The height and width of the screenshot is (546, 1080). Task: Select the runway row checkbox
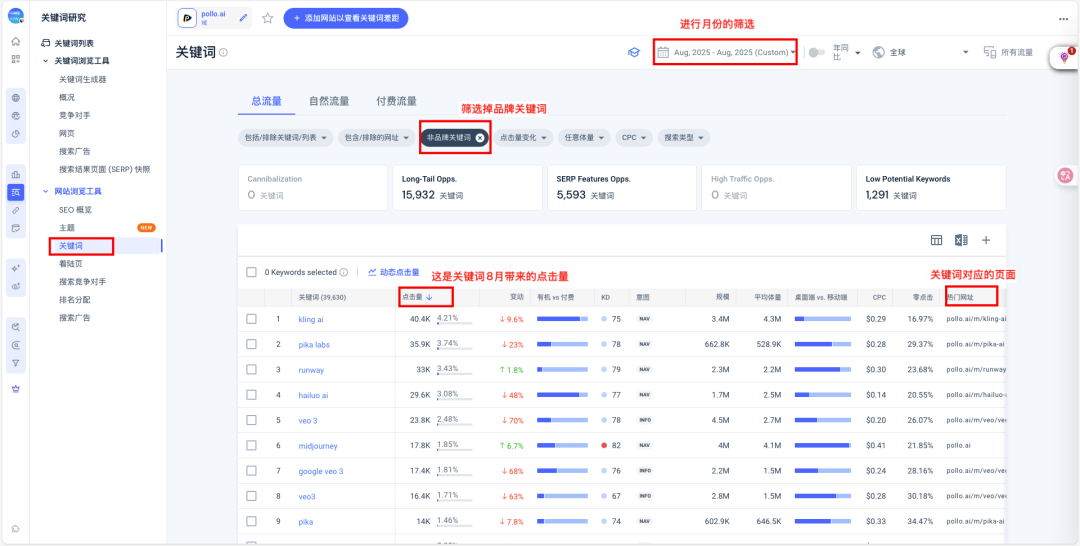[251, 370]
